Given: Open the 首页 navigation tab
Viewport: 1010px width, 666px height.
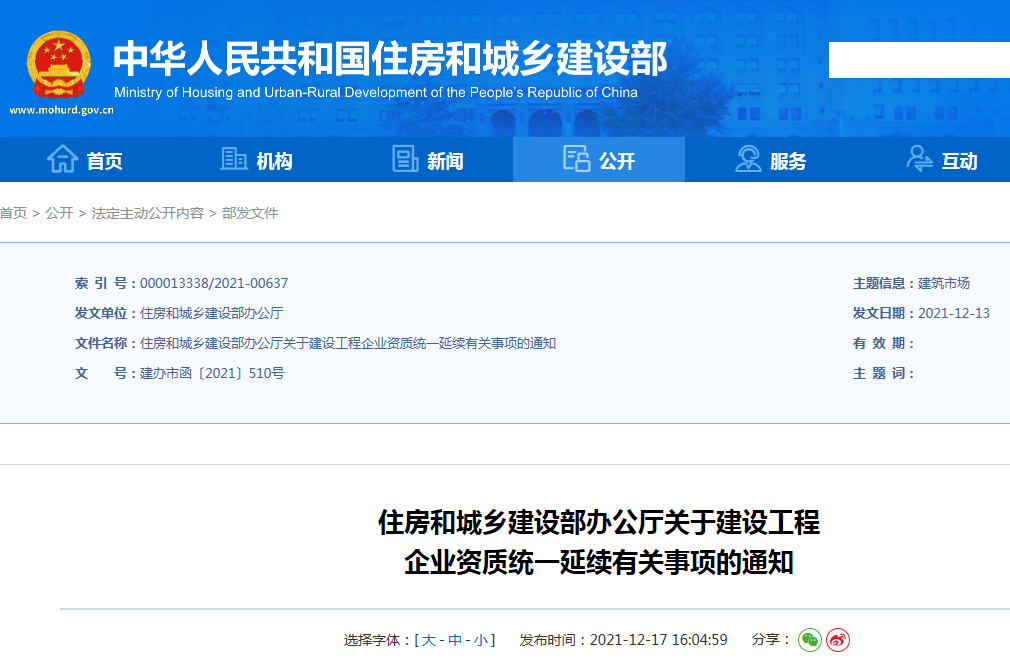Looking at the screenshot, I should pos(85,159).
